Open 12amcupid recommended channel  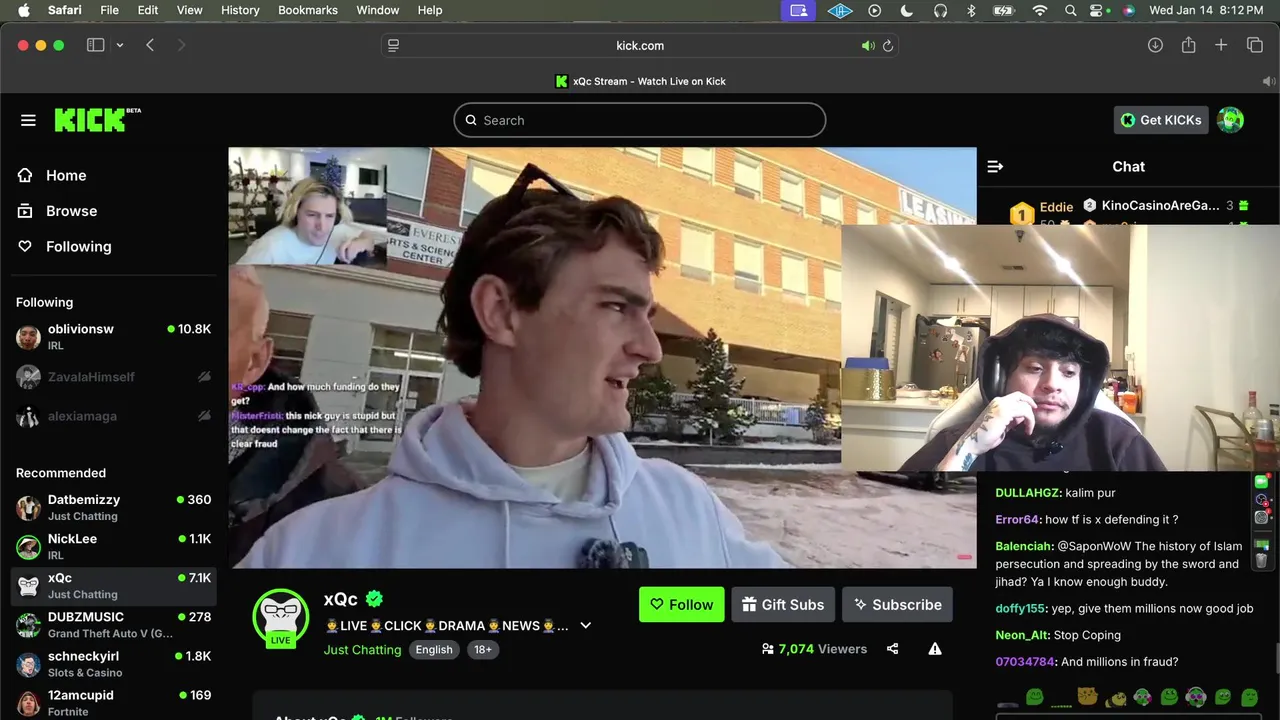(x=113, y=703)
